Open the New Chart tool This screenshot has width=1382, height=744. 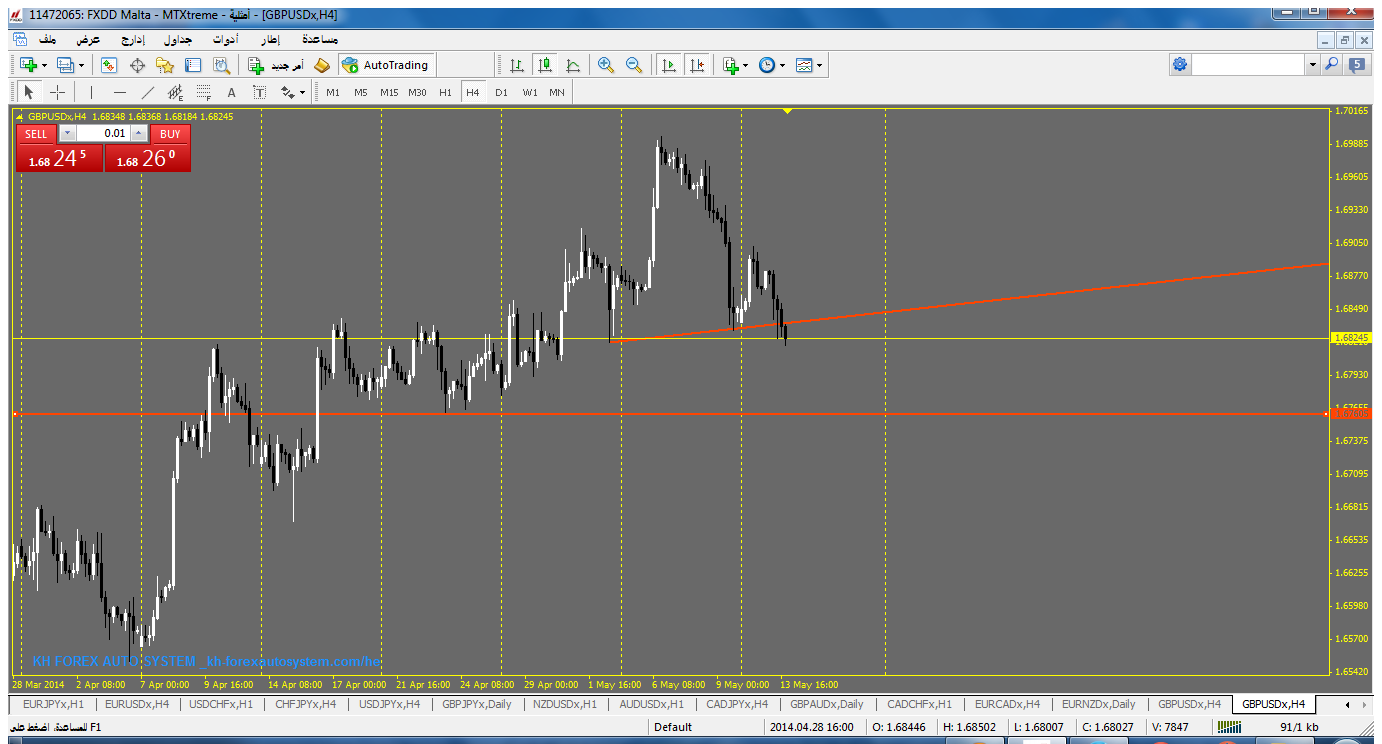[29, 65]
